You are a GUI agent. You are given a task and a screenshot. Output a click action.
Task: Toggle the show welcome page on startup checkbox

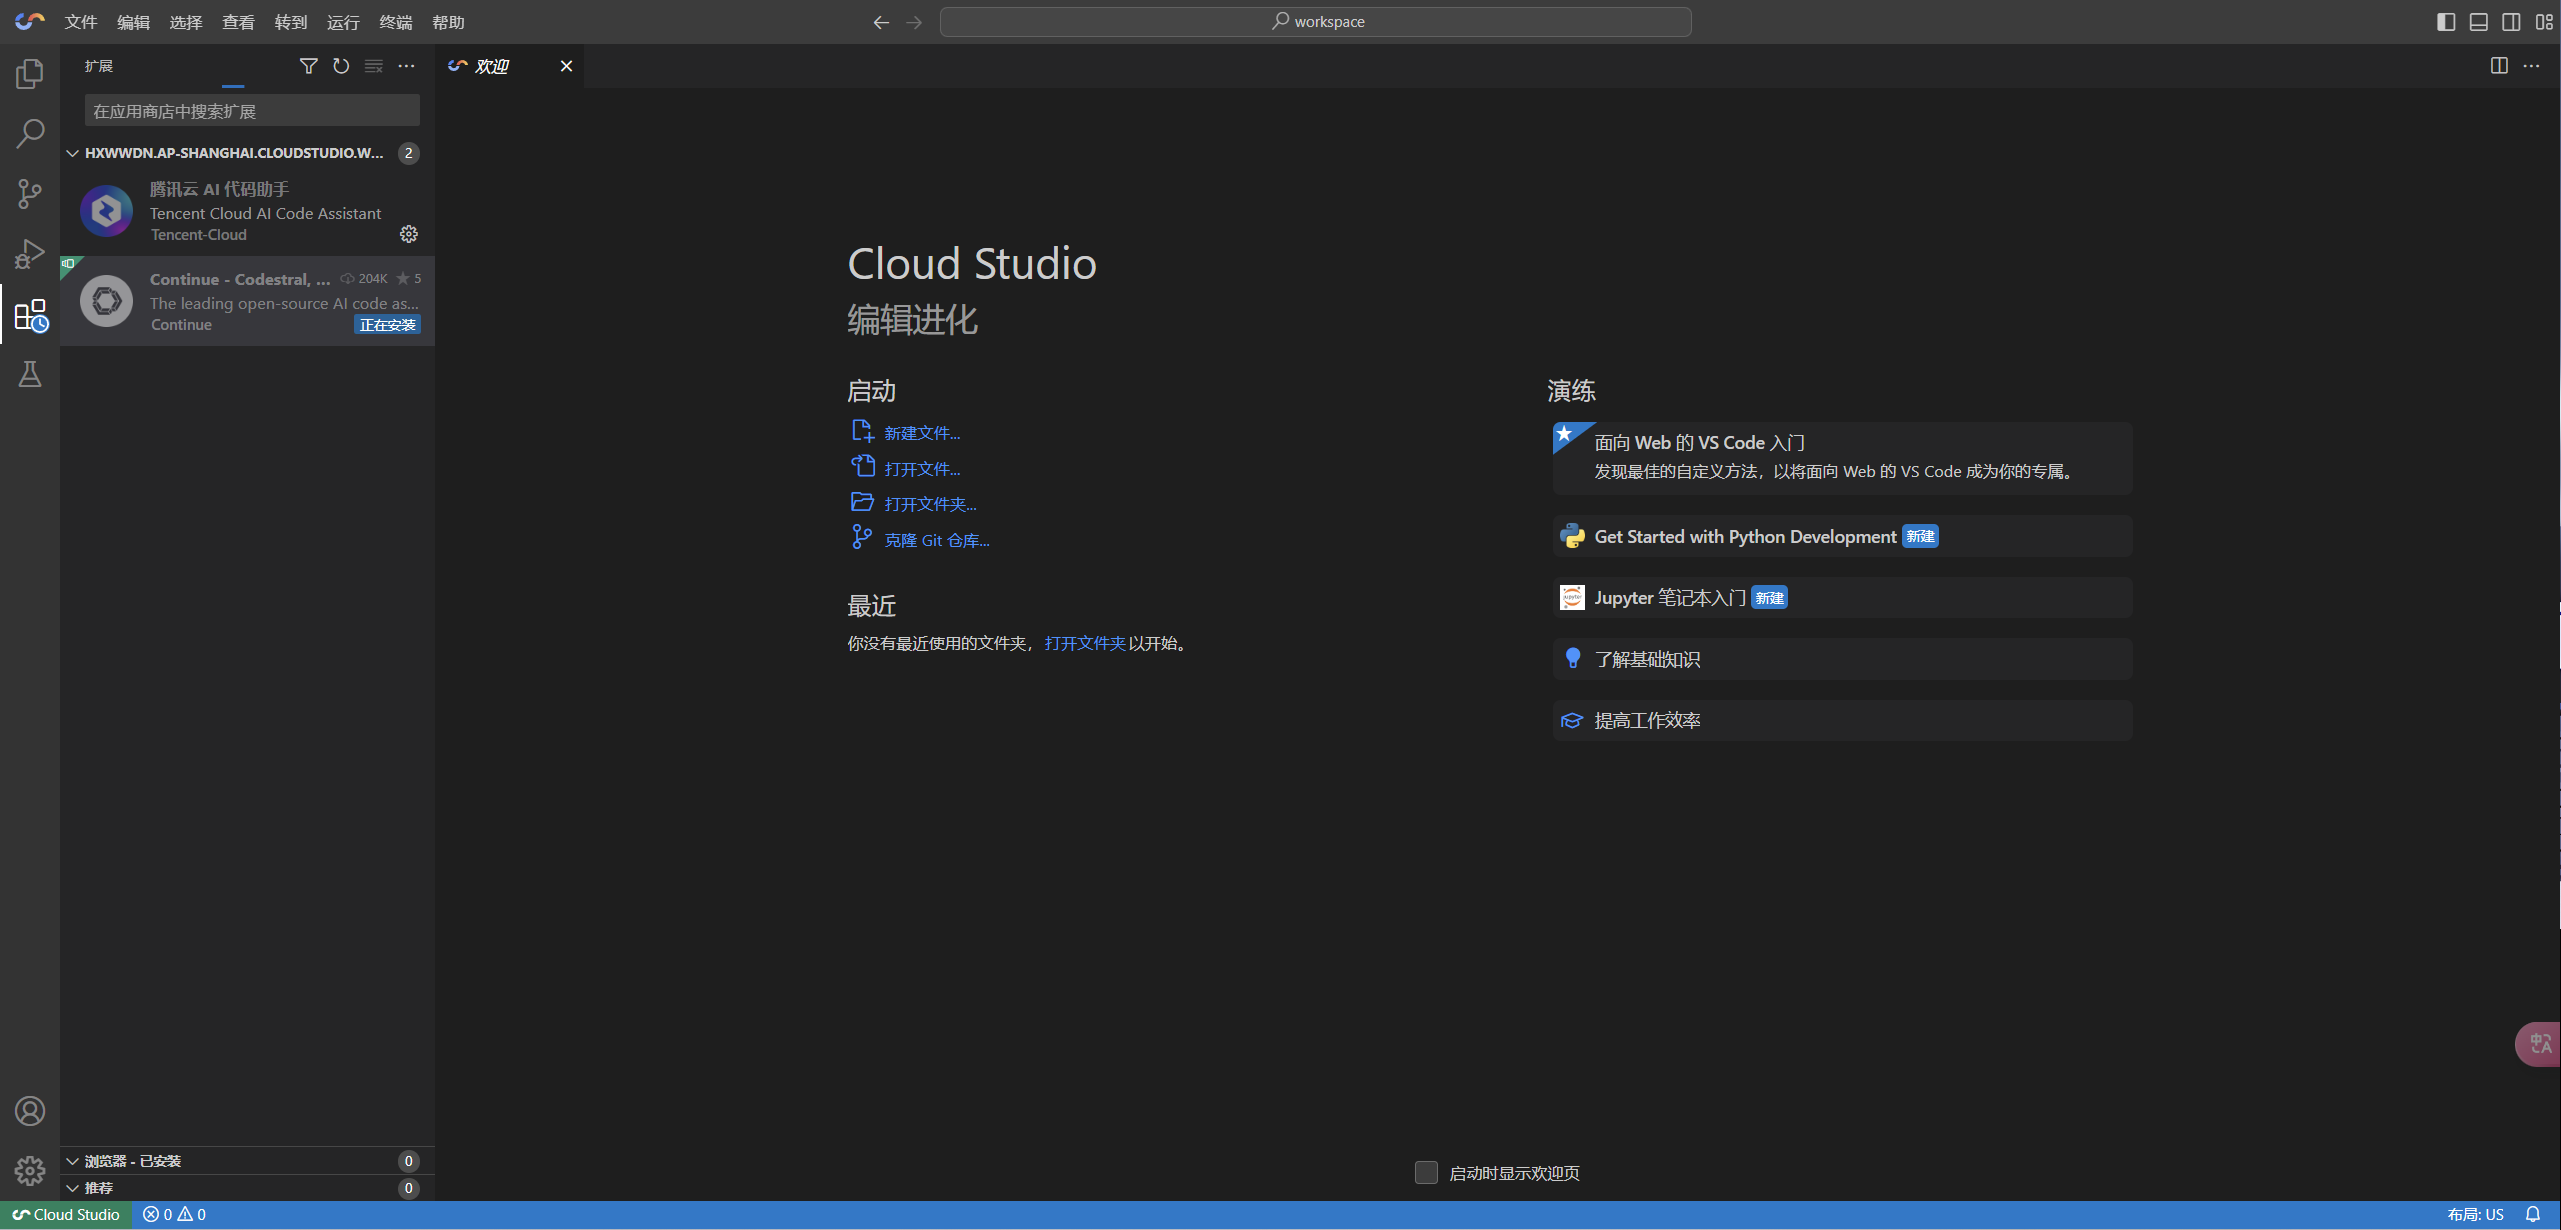coord(1426,1172)
